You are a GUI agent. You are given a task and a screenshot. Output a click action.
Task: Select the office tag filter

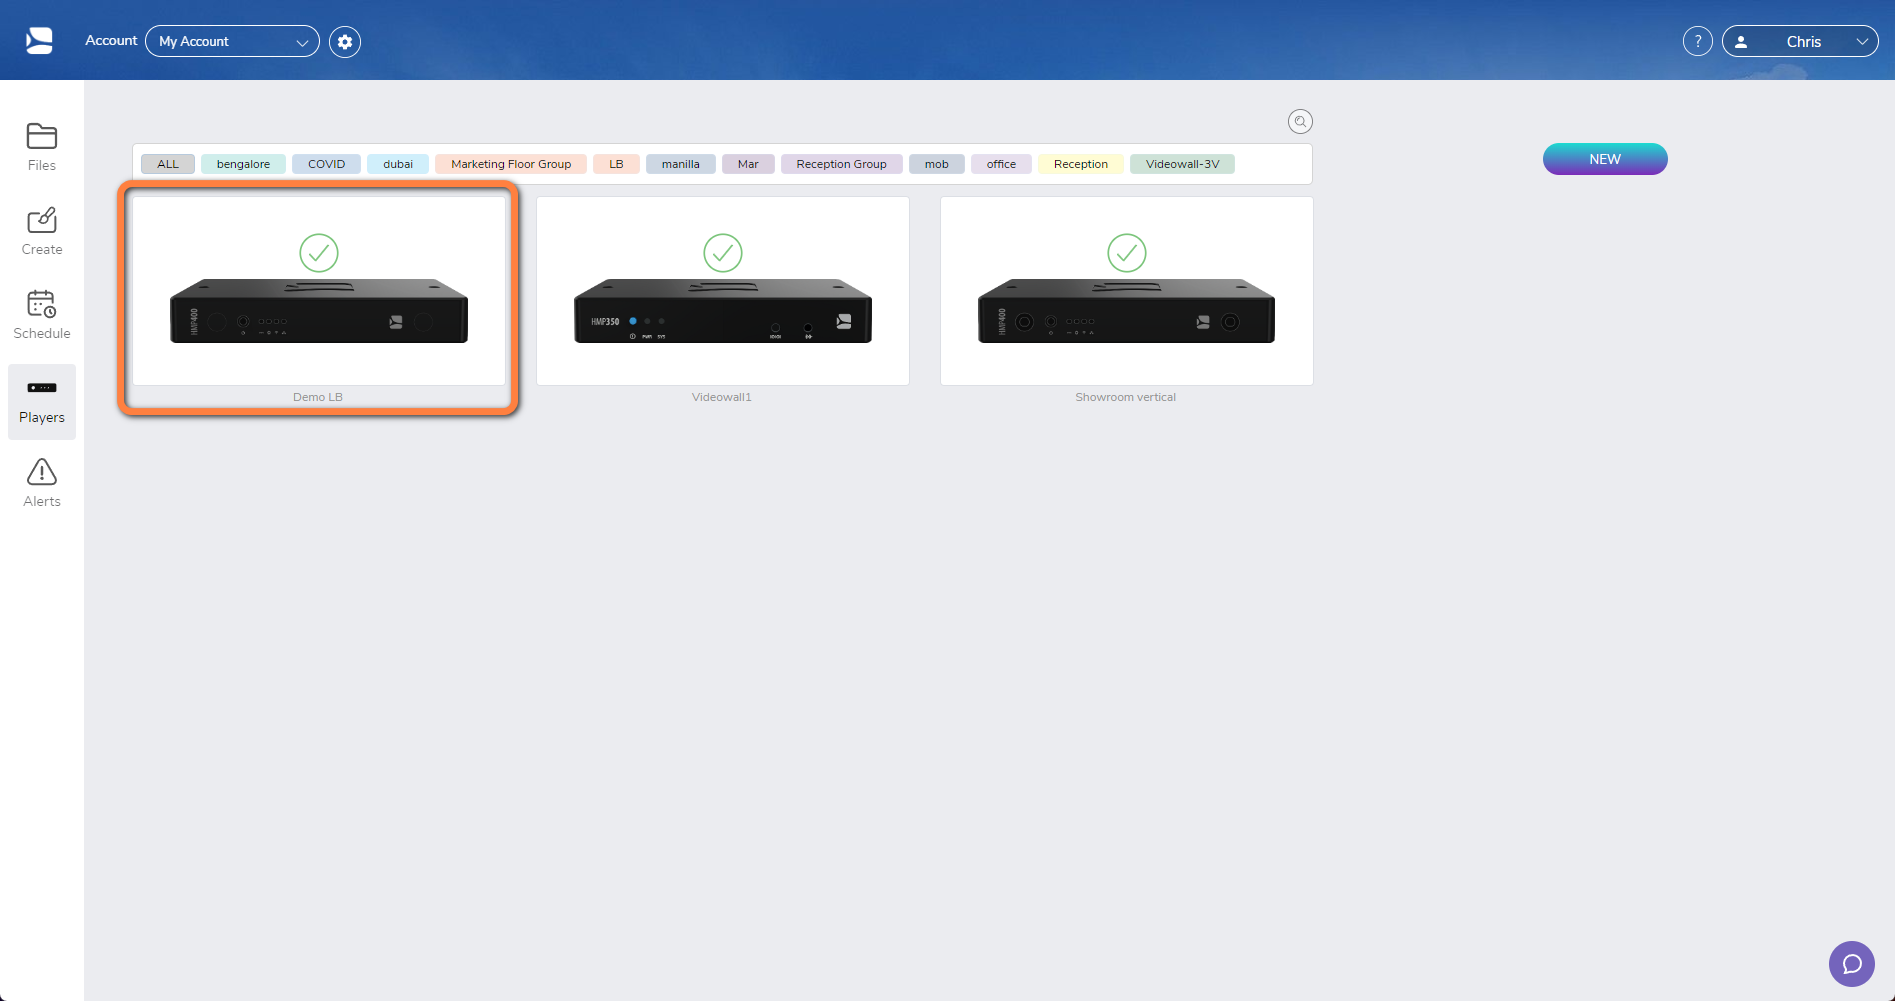(1001, 164)
